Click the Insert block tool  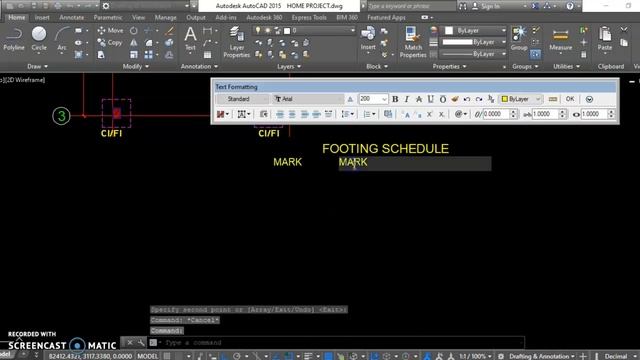tap(368, 39)
